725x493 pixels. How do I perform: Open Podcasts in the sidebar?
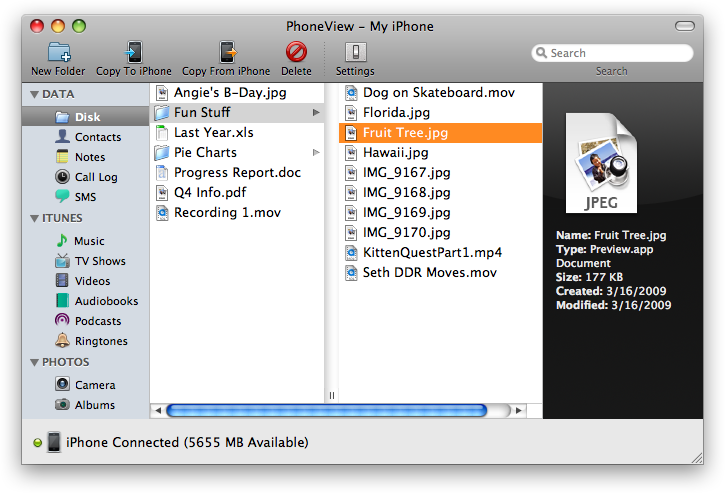pyautogui.click(x=86, y=320)
